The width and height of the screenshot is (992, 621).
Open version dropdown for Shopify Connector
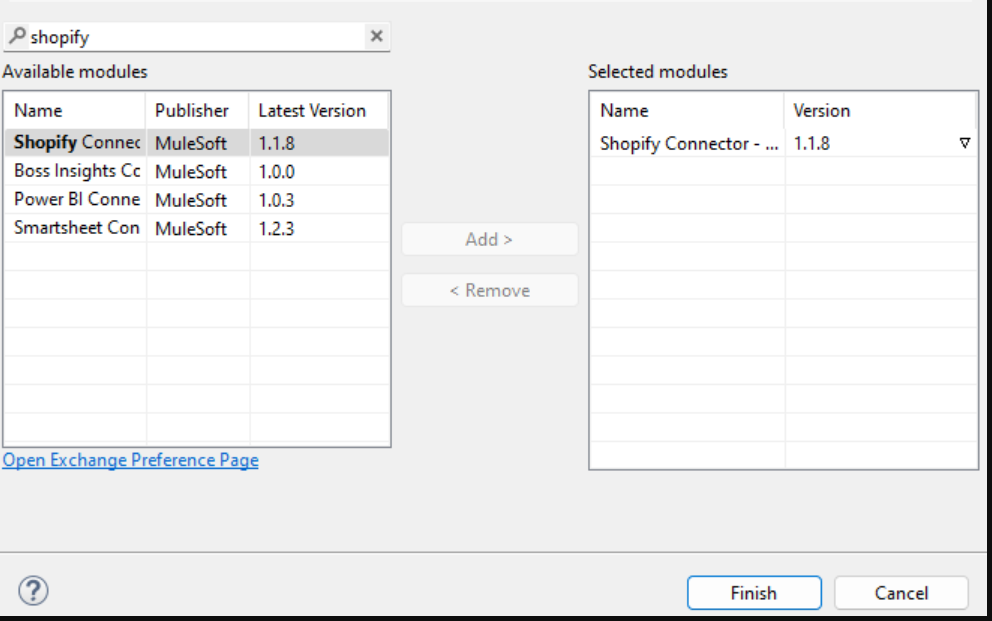[x=964, y=143]
